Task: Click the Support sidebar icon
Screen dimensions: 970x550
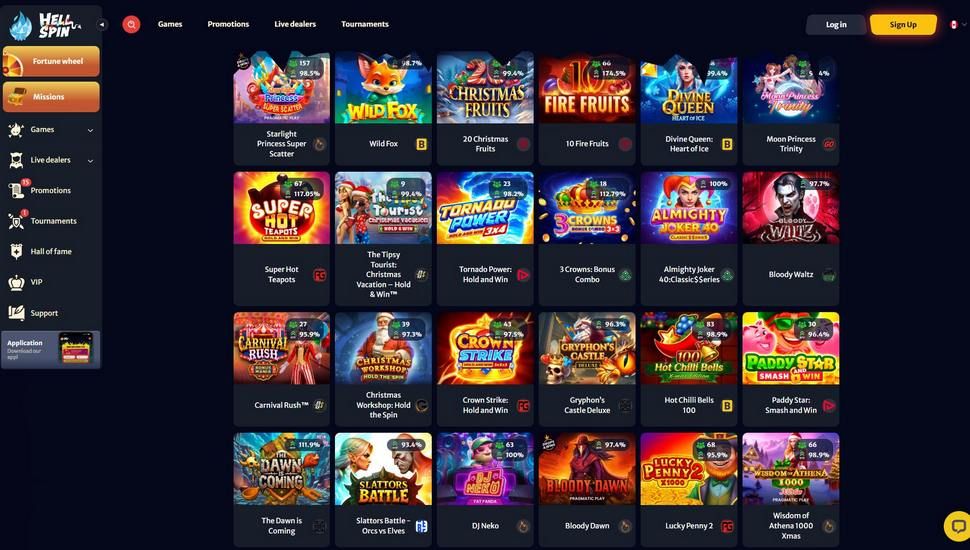Action: (17, 313)
